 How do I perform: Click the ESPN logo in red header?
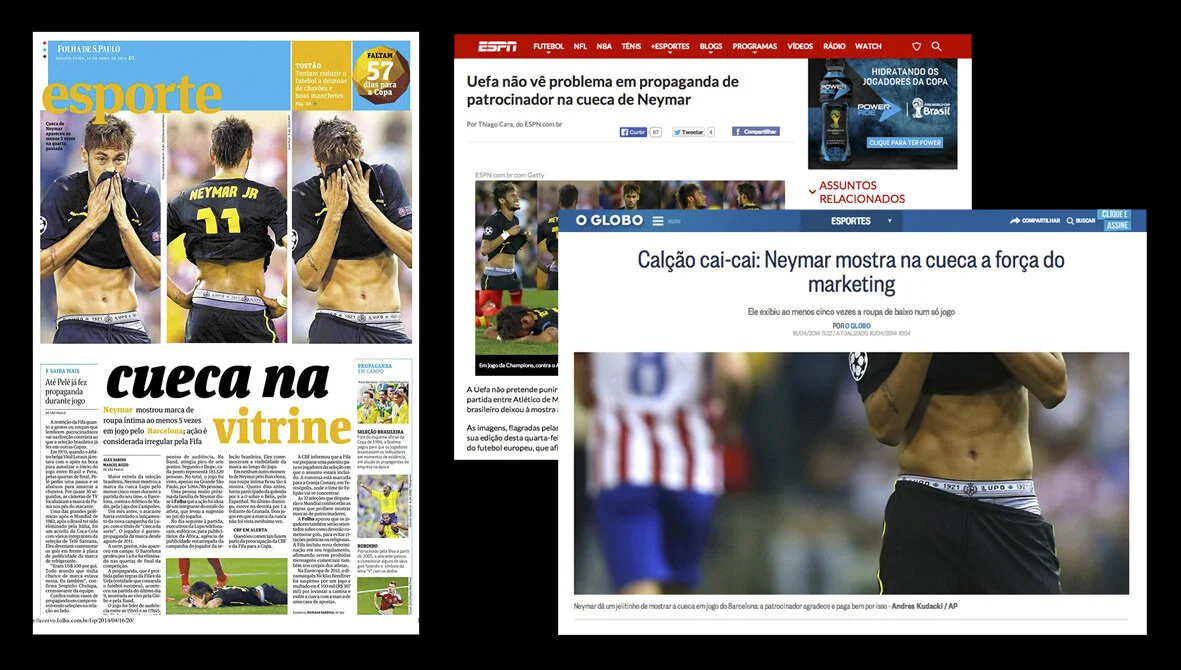tap(497, 47)
